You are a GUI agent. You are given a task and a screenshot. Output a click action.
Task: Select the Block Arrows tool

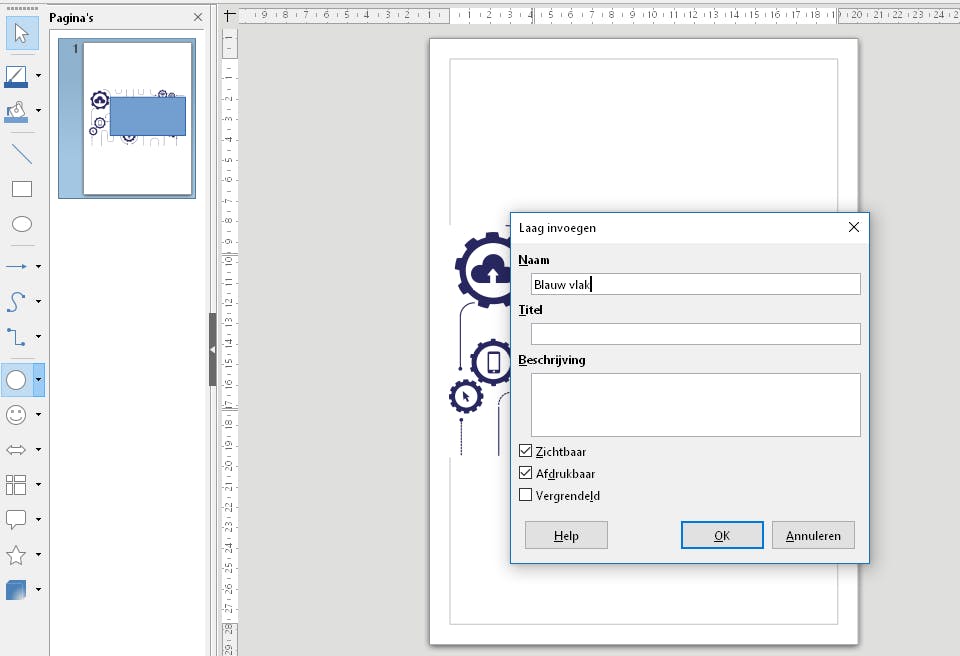click(16, 450)
